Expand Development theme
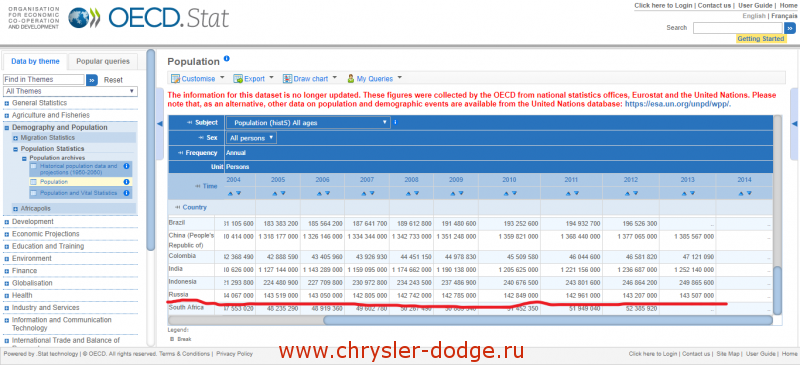 coord(7,222)
